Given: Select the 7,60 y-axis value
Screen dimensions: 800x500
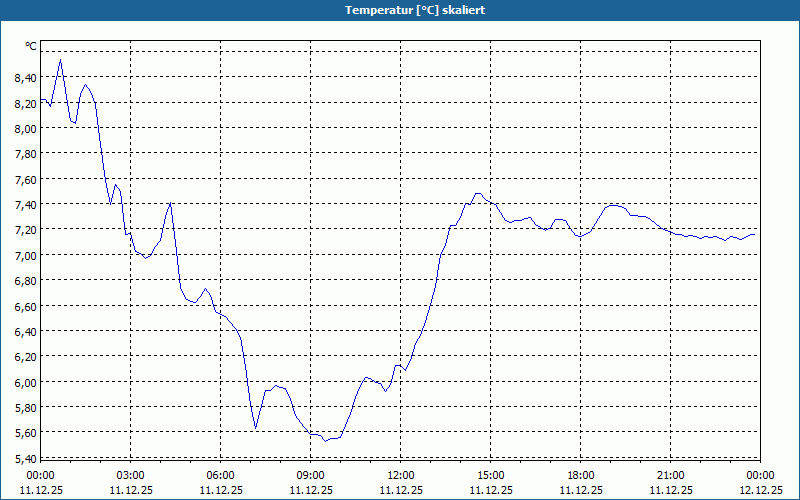Looking at the screenshot, I should click(26, 180).
